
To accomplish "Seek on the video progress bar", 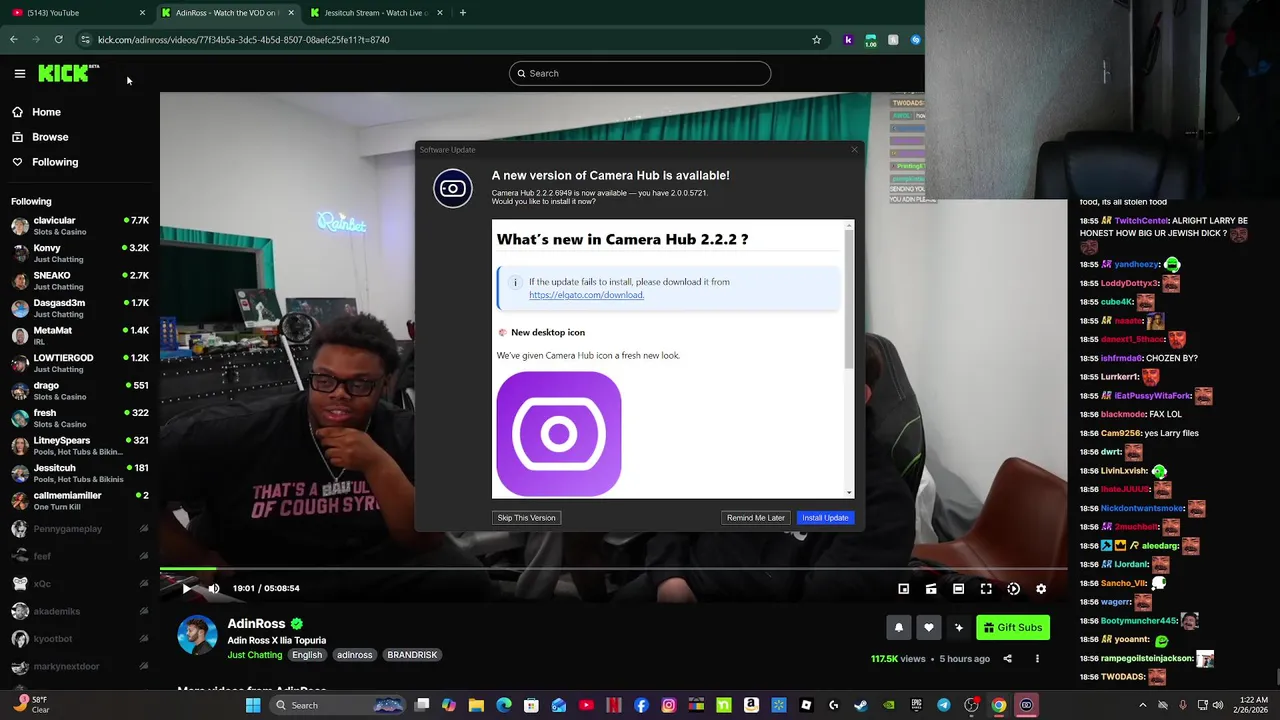I will 613,569.
